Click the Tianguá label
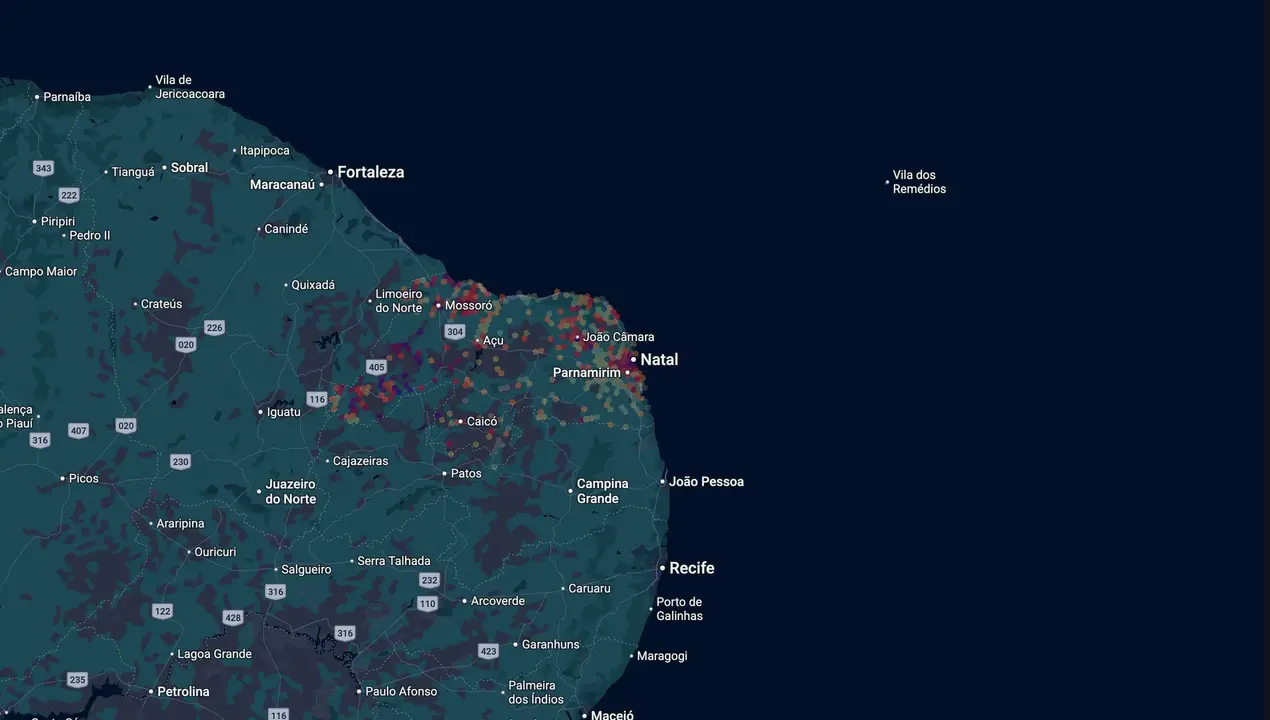This screenshot has width=1270, height=720. (x=133, y=172)
